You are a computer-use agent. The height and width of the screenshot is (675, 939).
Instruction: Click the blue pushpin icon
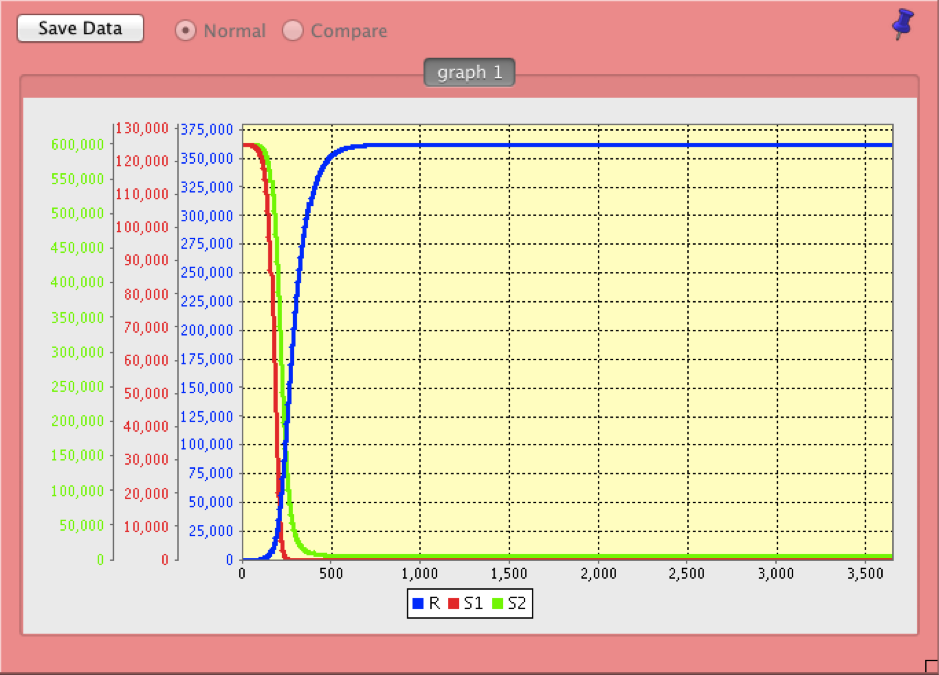tap(902, 24)
